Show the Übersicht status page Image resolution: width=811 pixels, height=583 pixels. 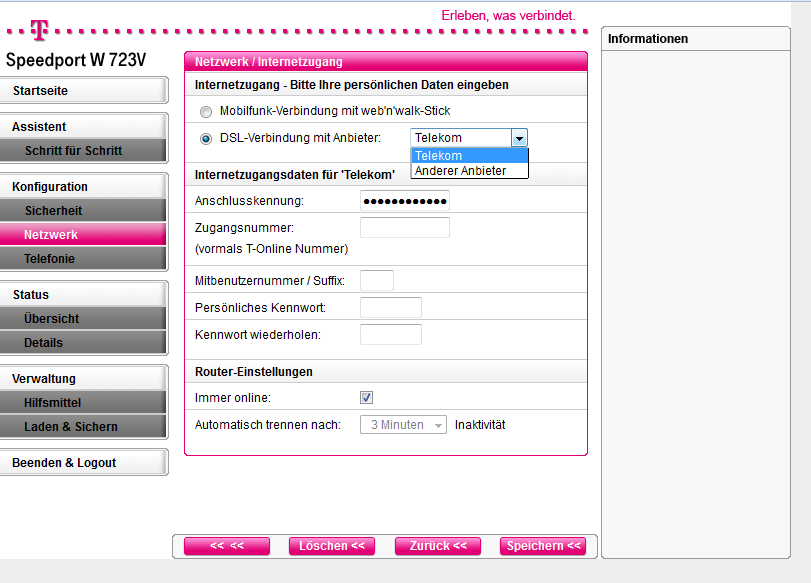[83, 319]
